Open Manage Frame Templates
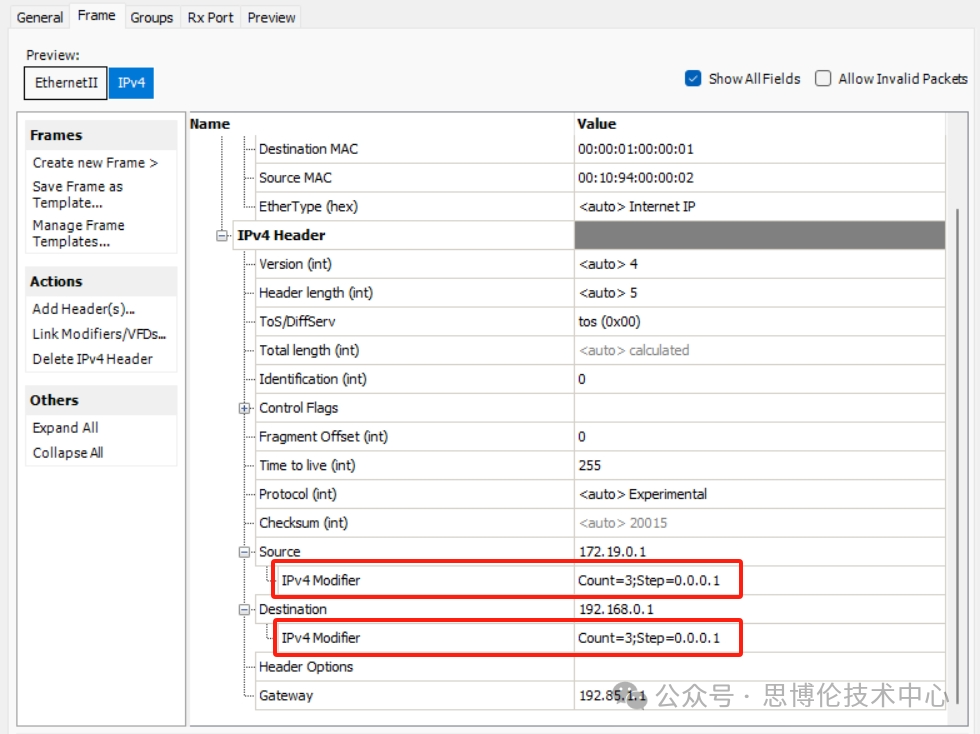This screenshot has width=980, height=734. (x=78, y=233)
